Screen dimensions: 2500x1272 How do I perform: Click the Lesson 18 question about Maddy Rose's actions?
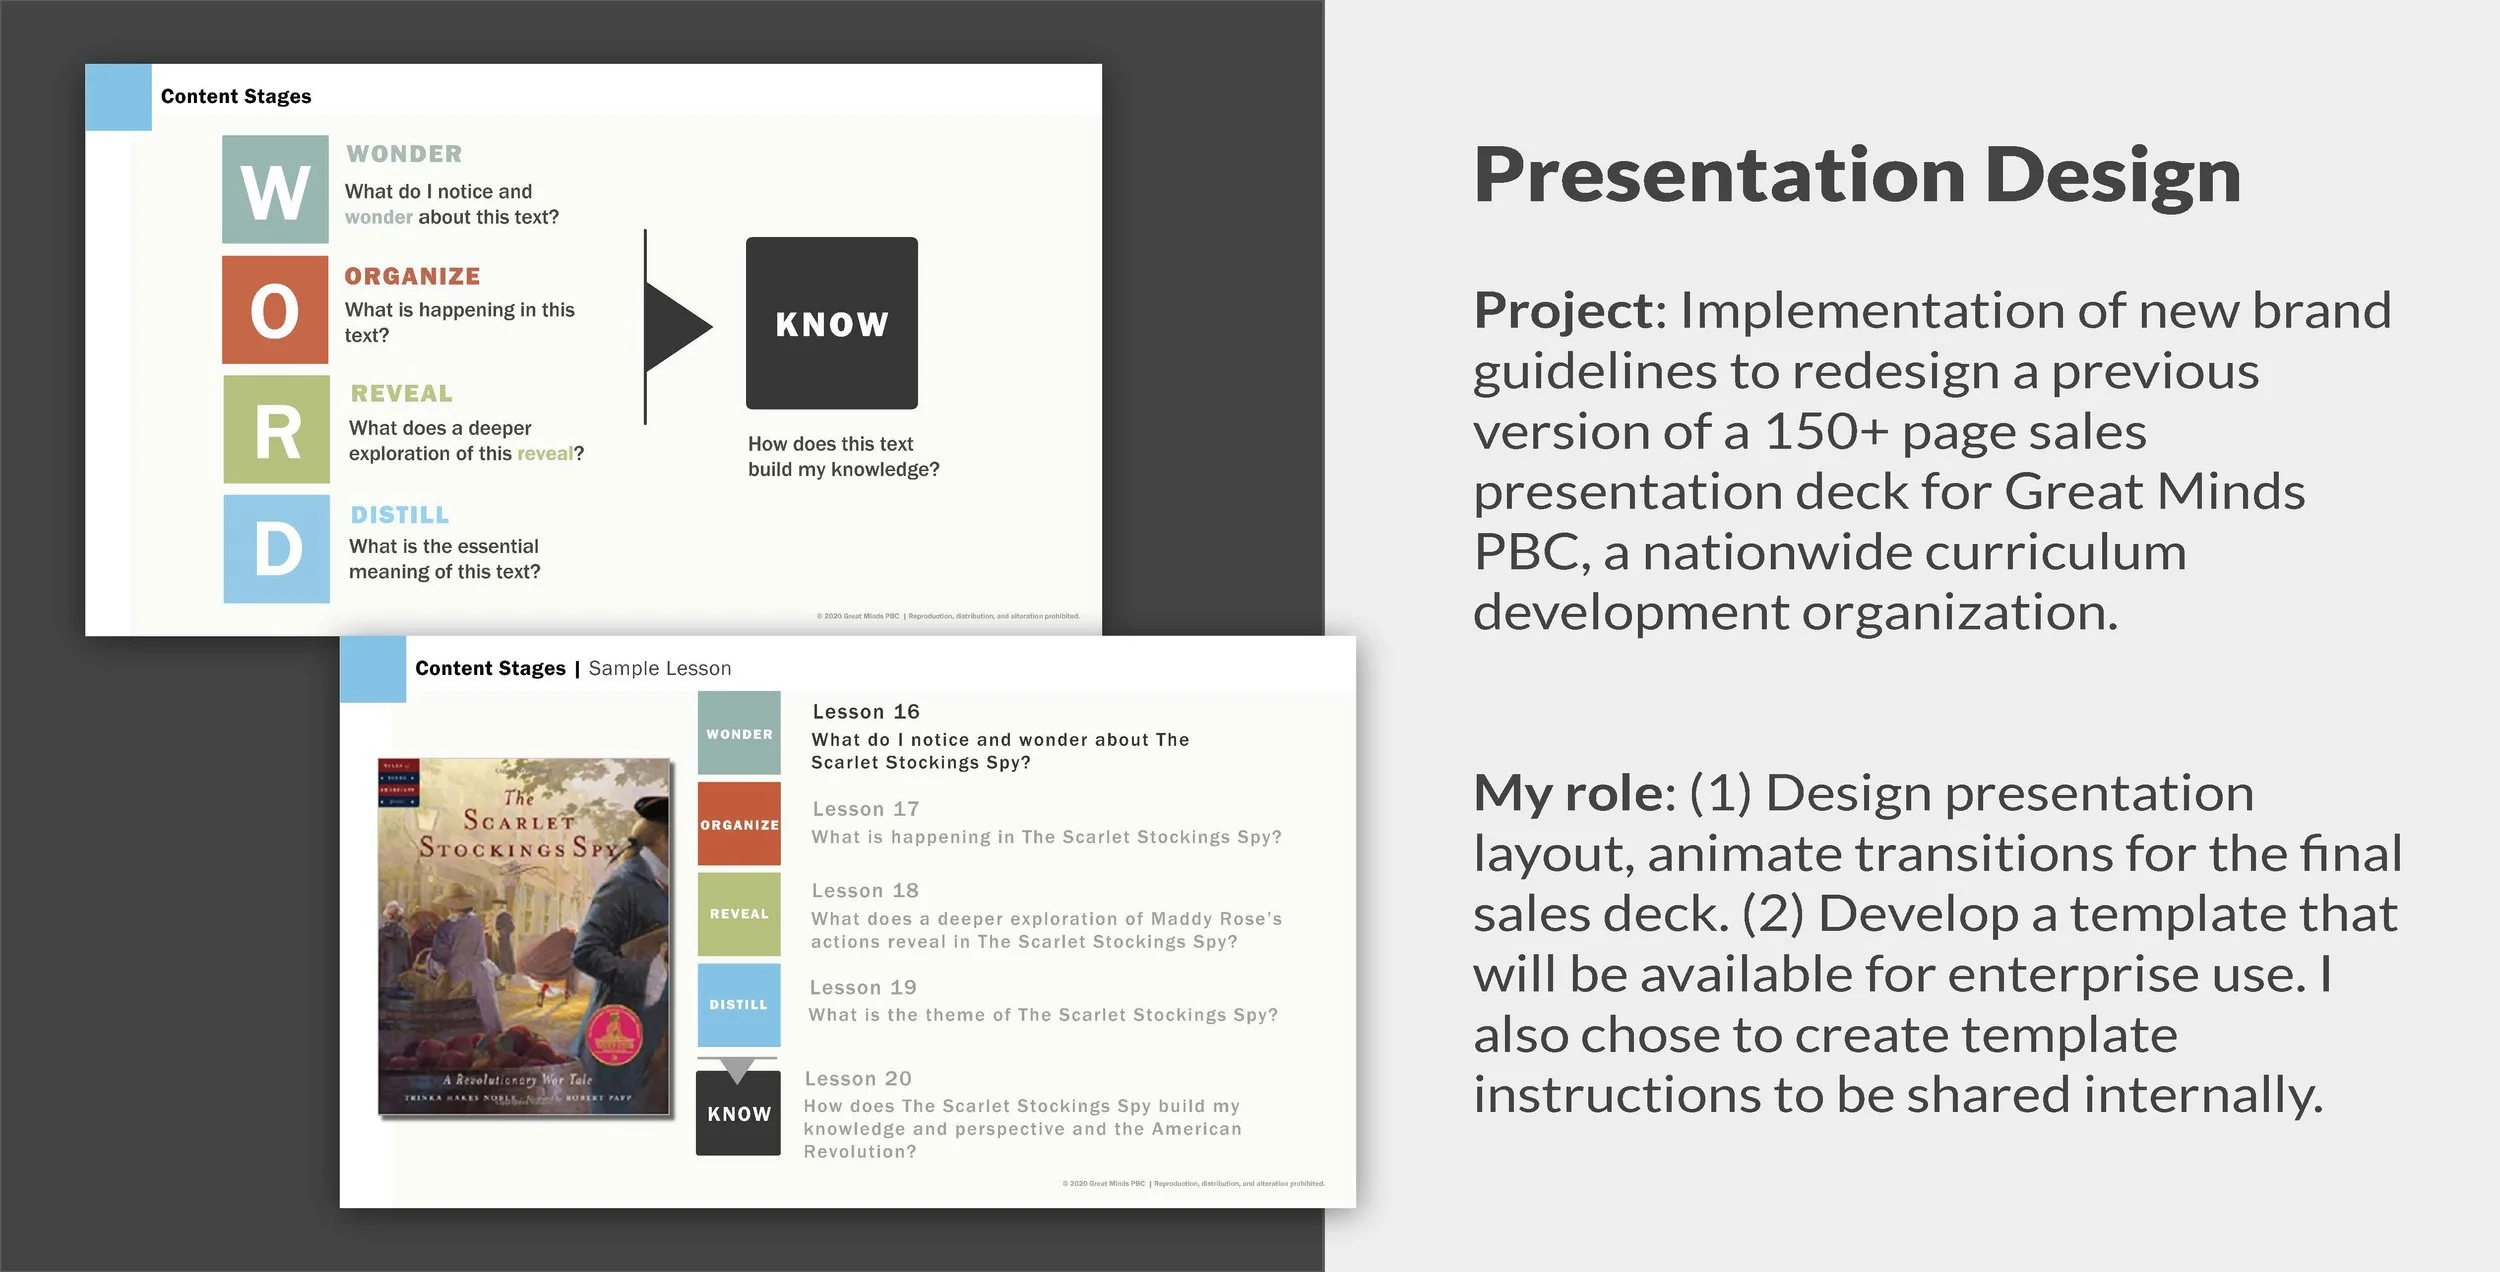tap(1047, 930)
